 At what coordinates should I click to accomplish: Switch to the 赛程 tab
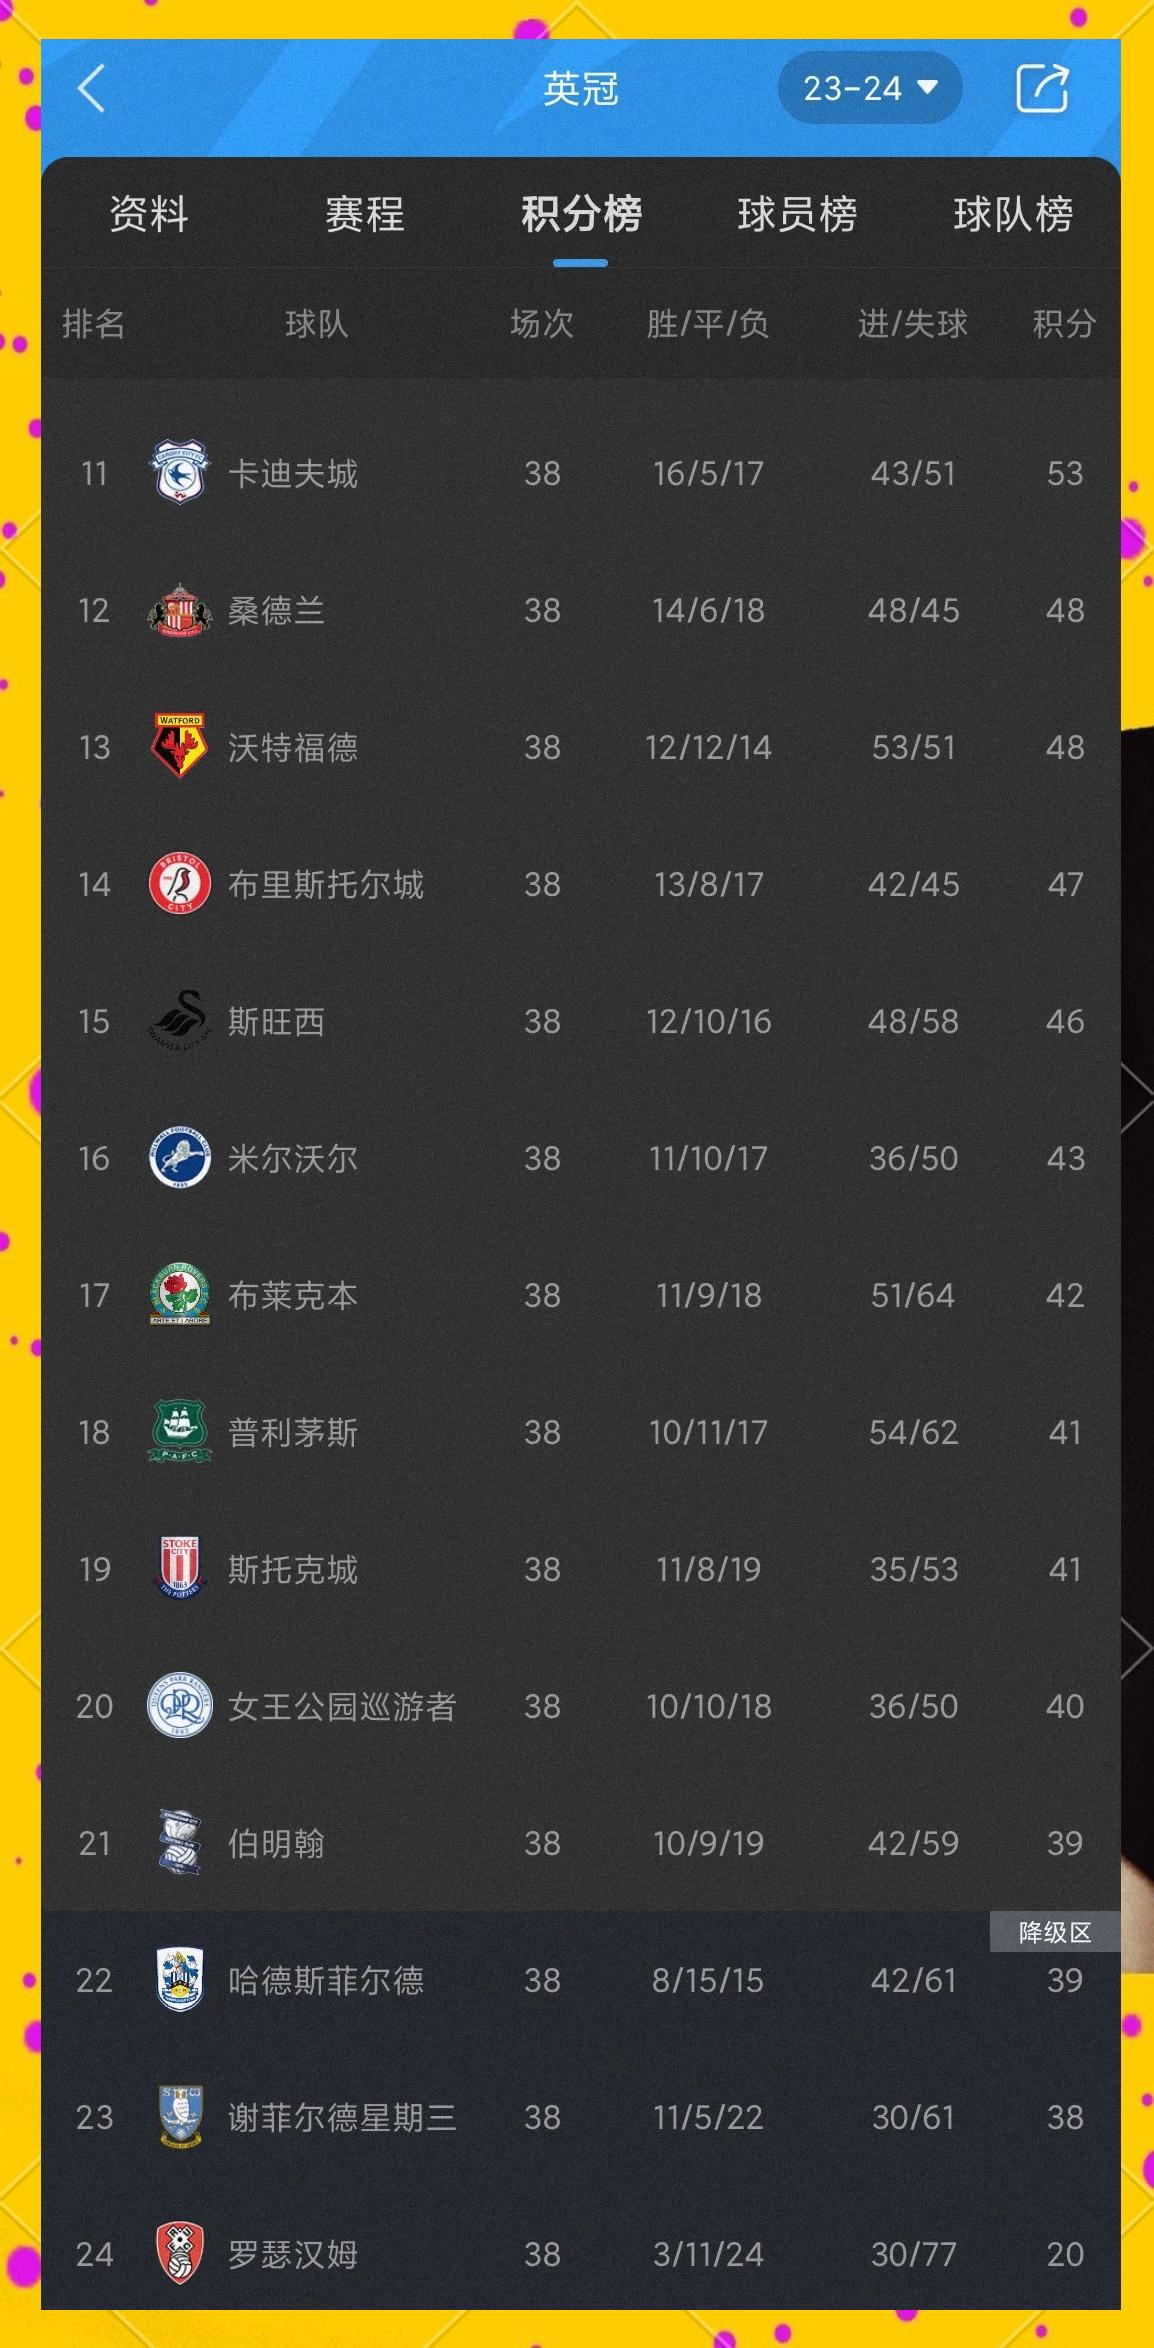365,214
